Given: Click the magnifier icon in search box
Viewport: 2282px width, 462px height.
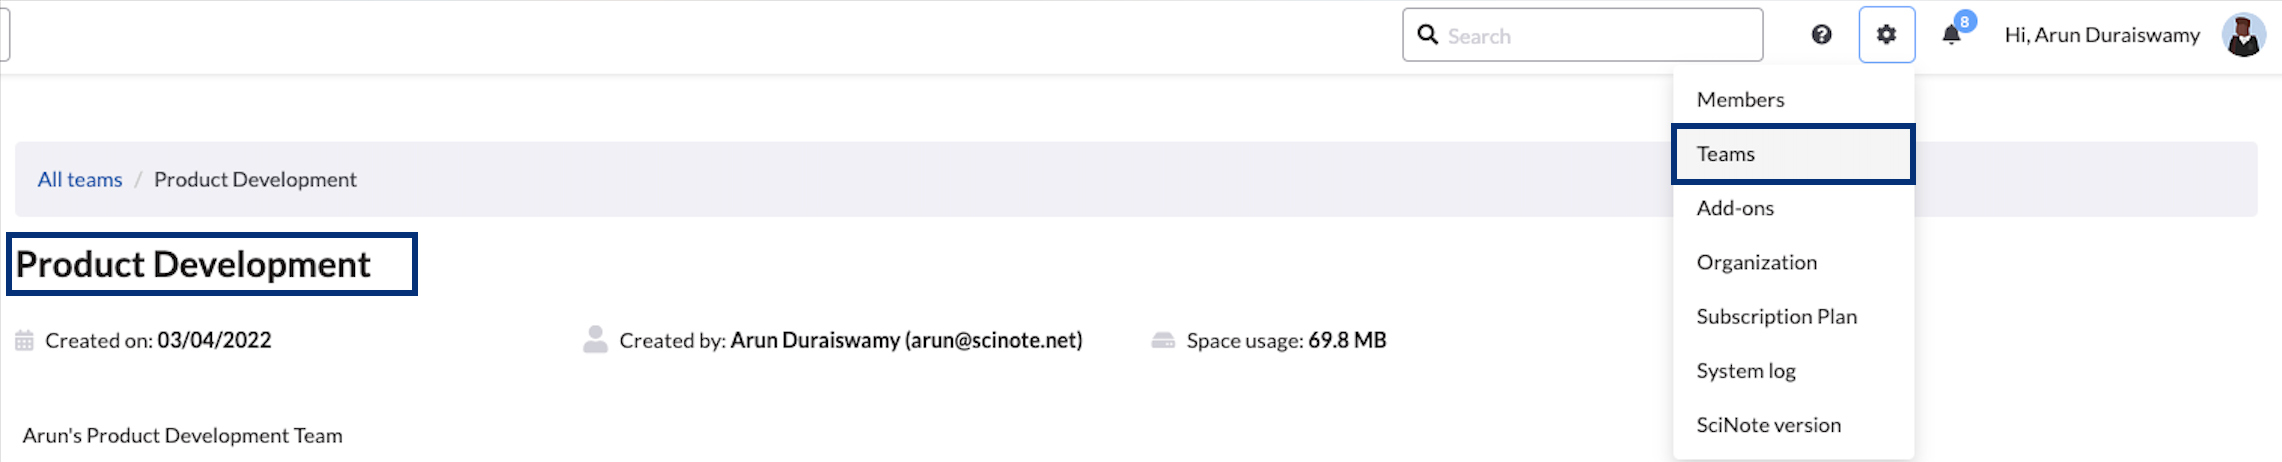Looking at the screenshot, I should 1428,35.
